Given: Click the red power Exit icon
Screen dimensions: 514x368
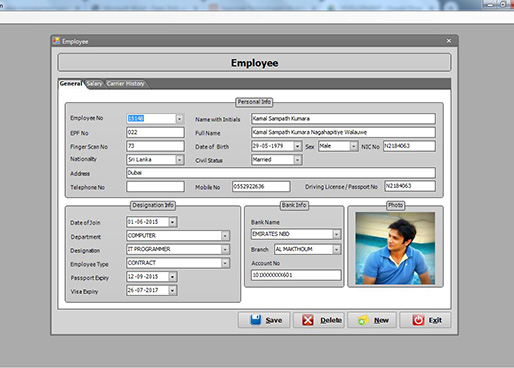Looking at the screenshot, I should click(x=418, y=320).
